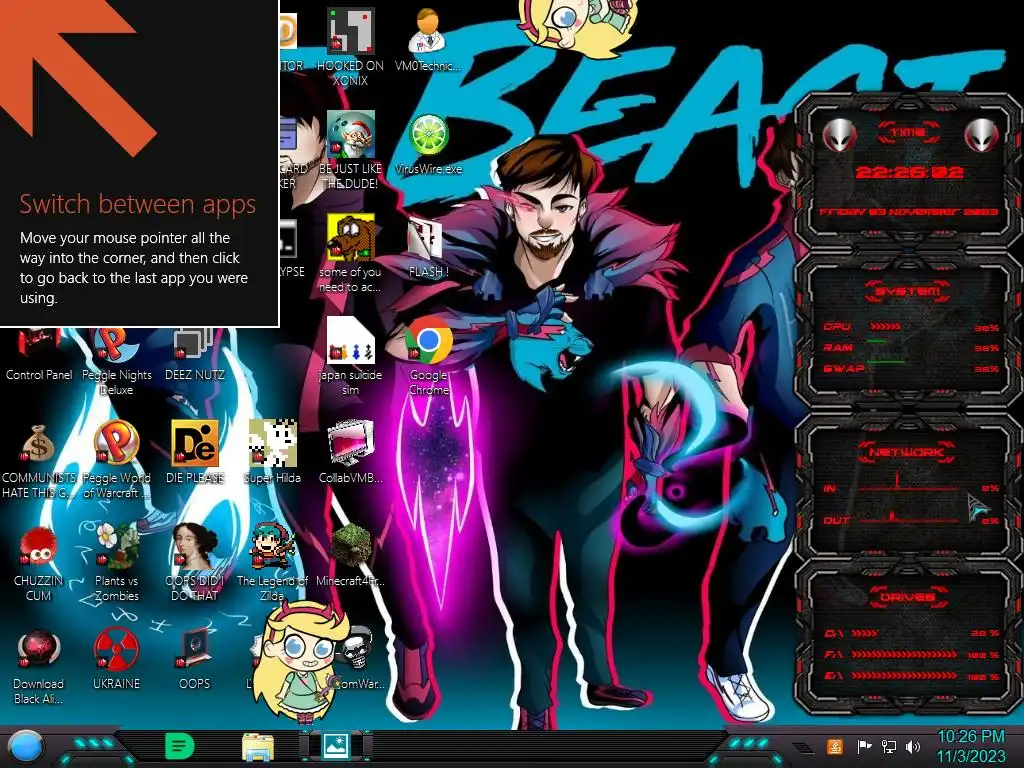The image size is (1024, 768).
Task: Open the FLASH ! desktop shortcut
Action: tap(428, 247)
